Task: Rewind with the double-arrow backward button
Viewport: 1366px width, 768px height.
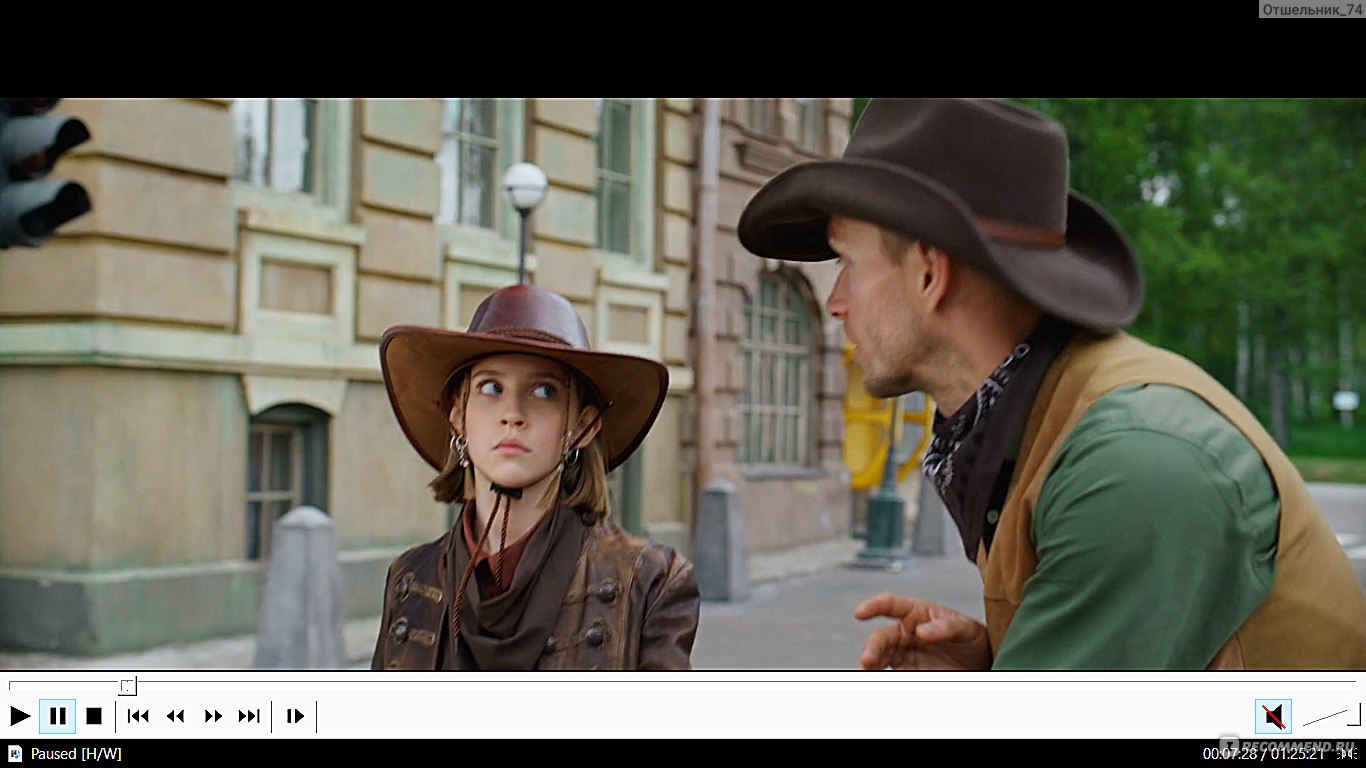Action: [x=176, y=716]
